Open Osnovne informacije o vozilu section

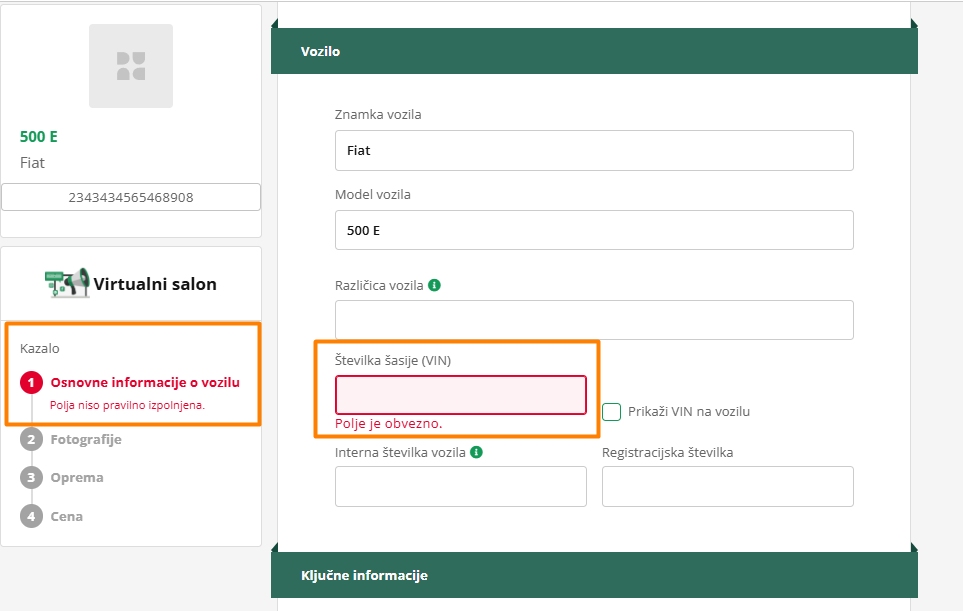[145, 382]
